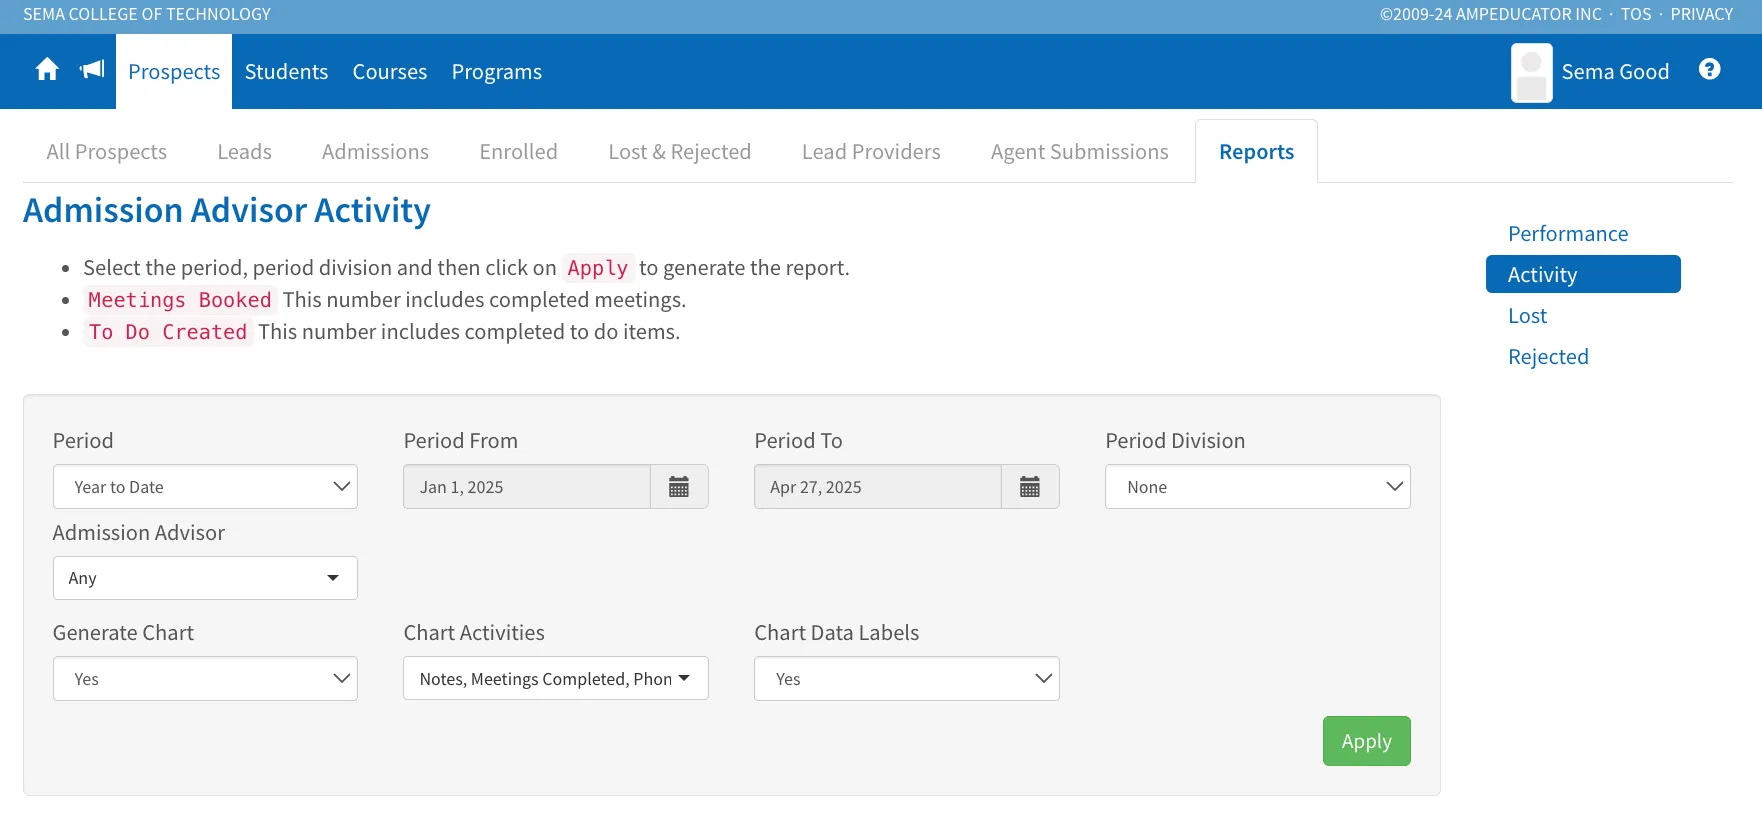Switch to the Lead Providers tab
The image size is (1762, 822).
point(871,152)
